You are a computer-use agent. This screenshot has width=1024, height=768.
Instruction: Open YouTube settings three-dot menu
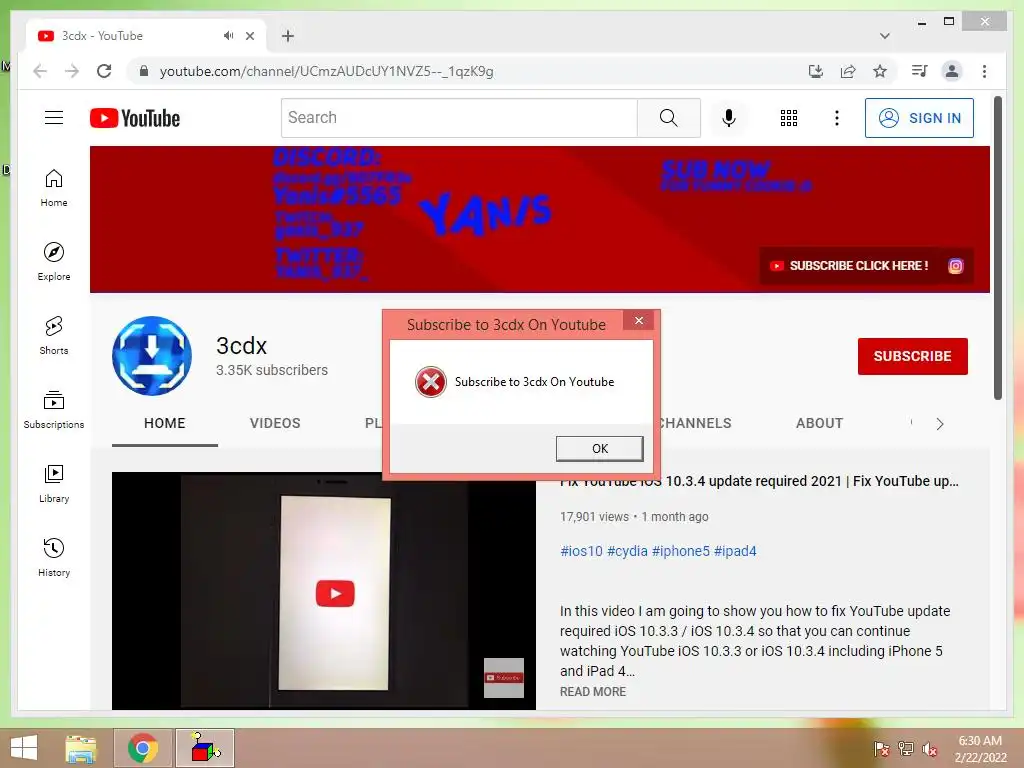[837, 118]
